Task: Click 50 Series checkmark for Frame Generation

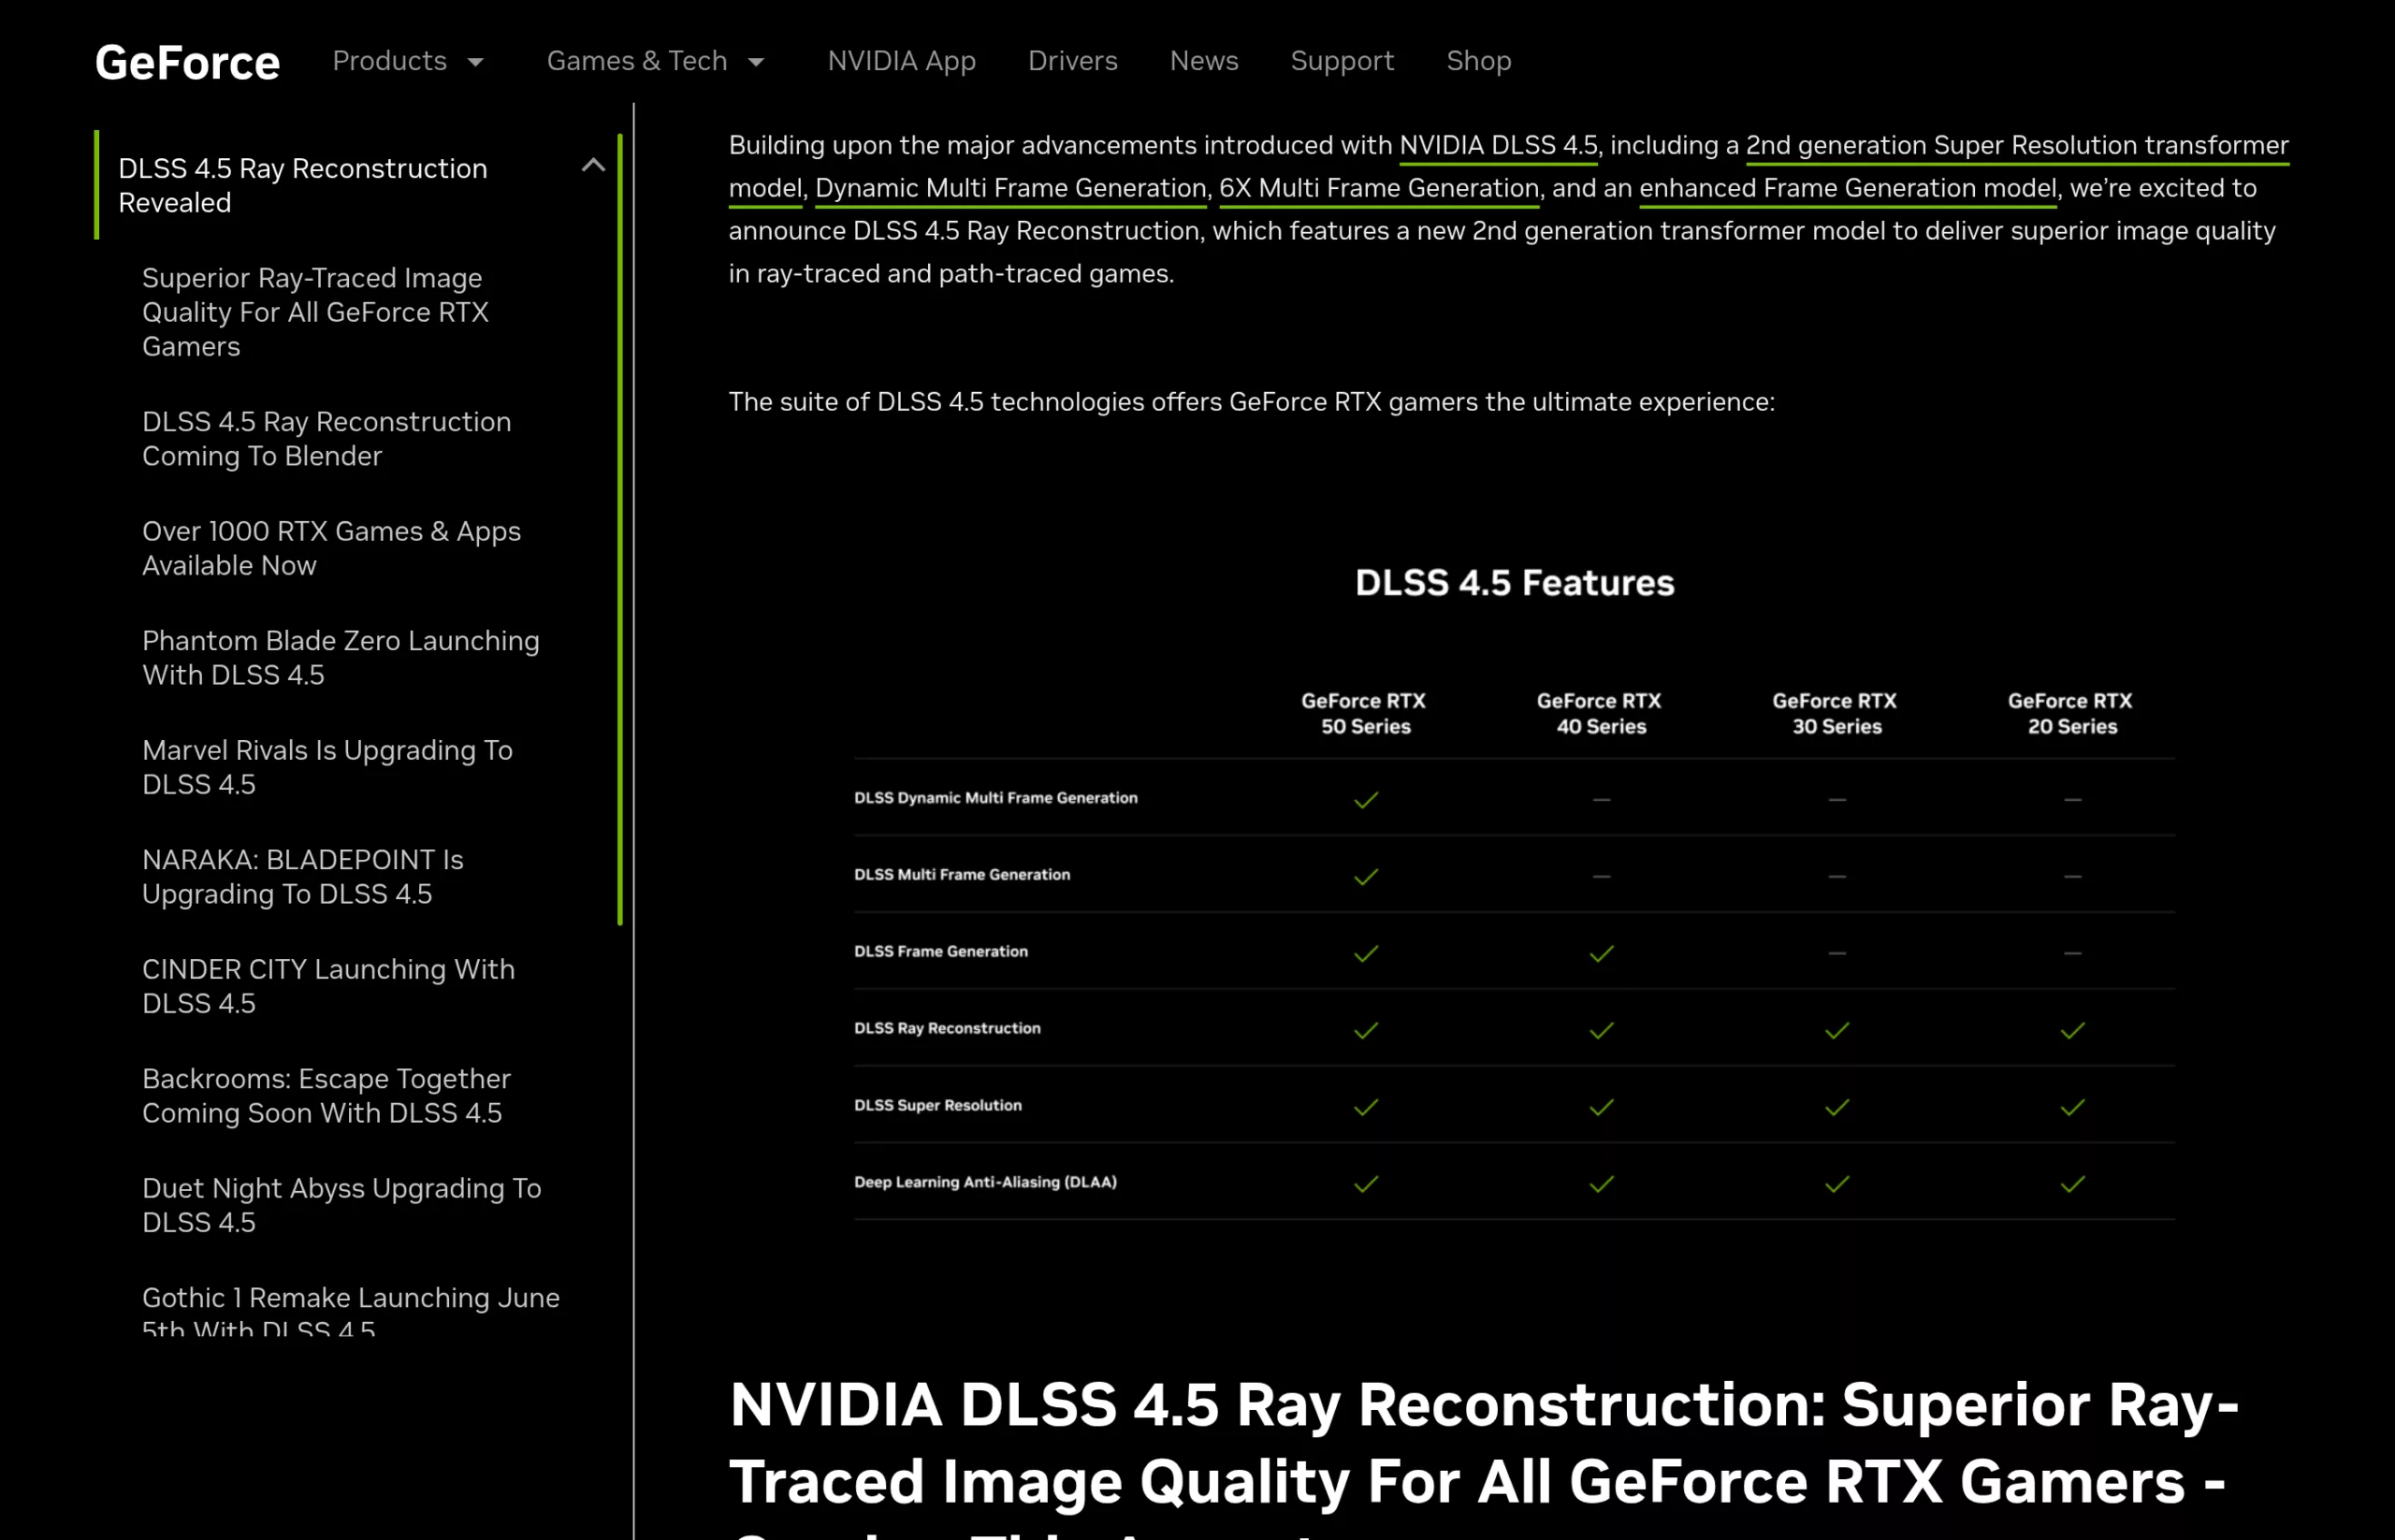Action: (x=1366, y=954)
